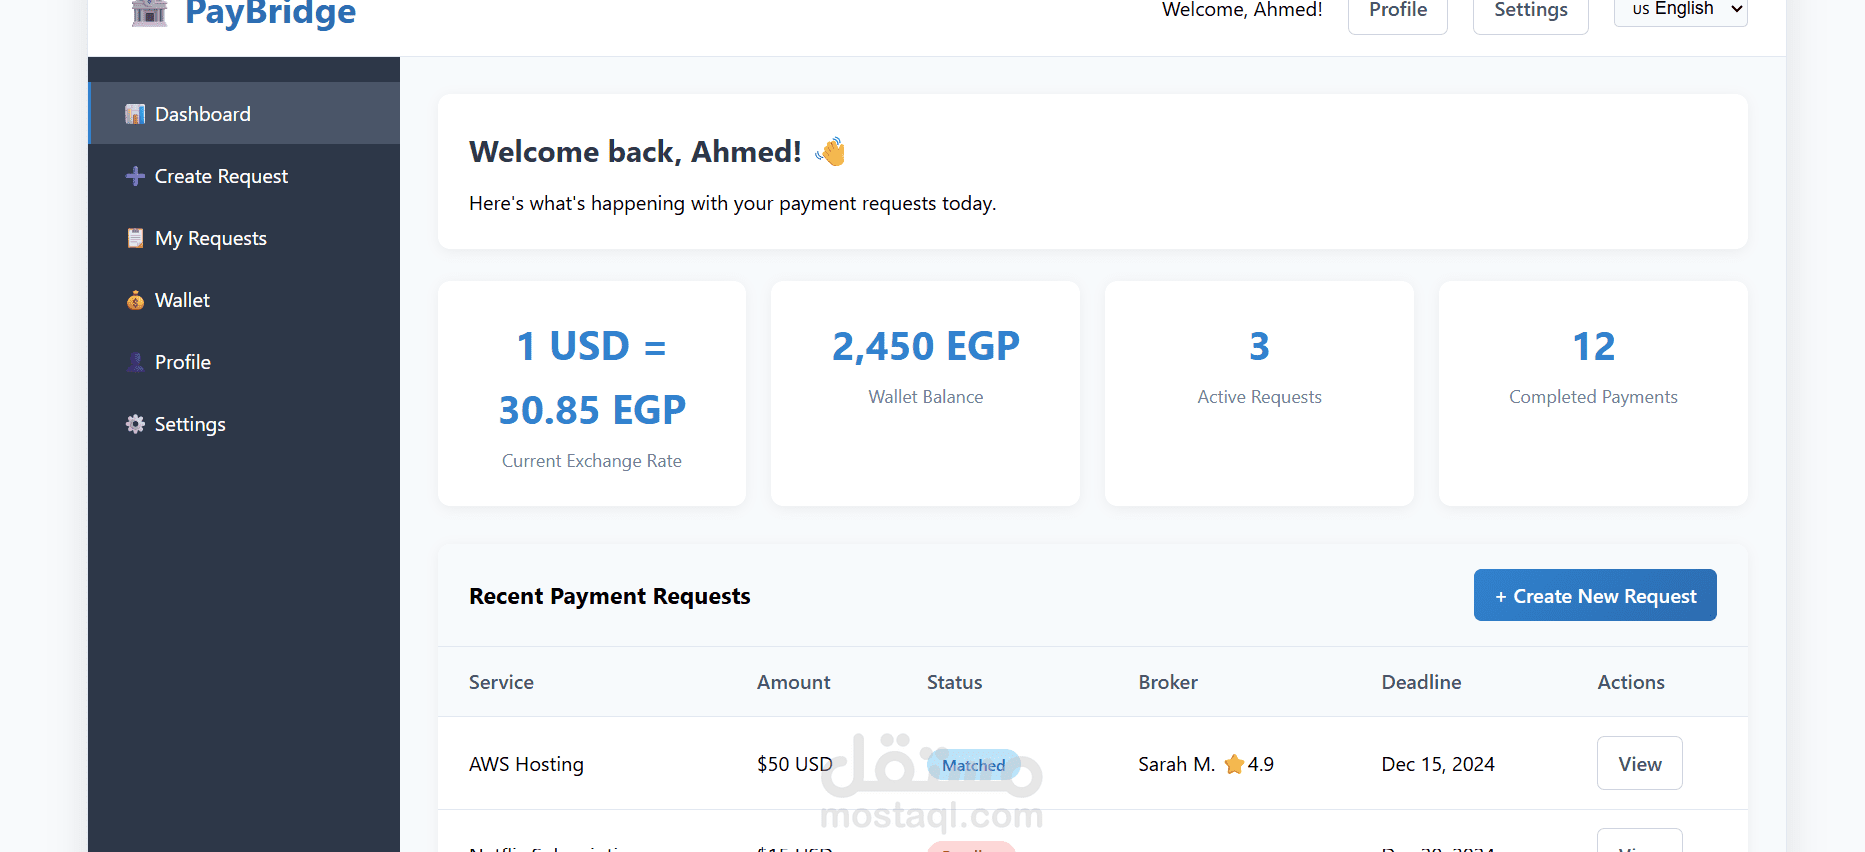Viewport: 1865px width, 852px height.
Task: Click the star rating icon for Sarah M.
Action: click(x=1234, y=764)
